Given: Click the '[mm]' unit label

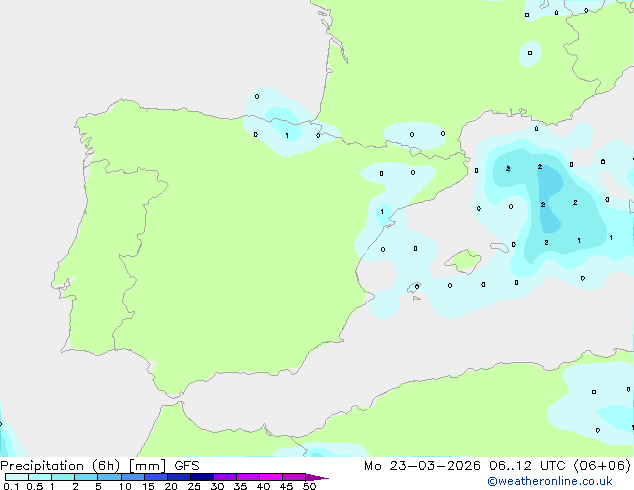Looking at the screenshot, I should [x=147, y=466].
